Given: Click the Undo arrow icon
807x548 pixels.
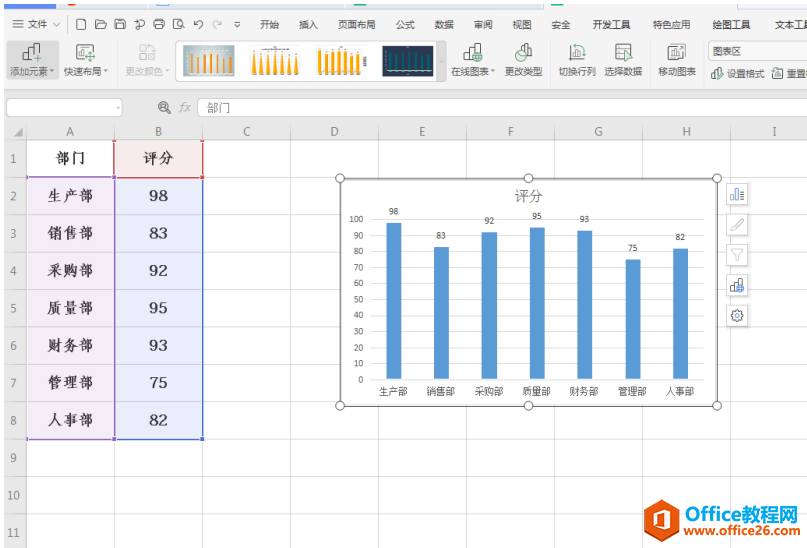Looking at the screenshot, I should click(x=198, y=24).
